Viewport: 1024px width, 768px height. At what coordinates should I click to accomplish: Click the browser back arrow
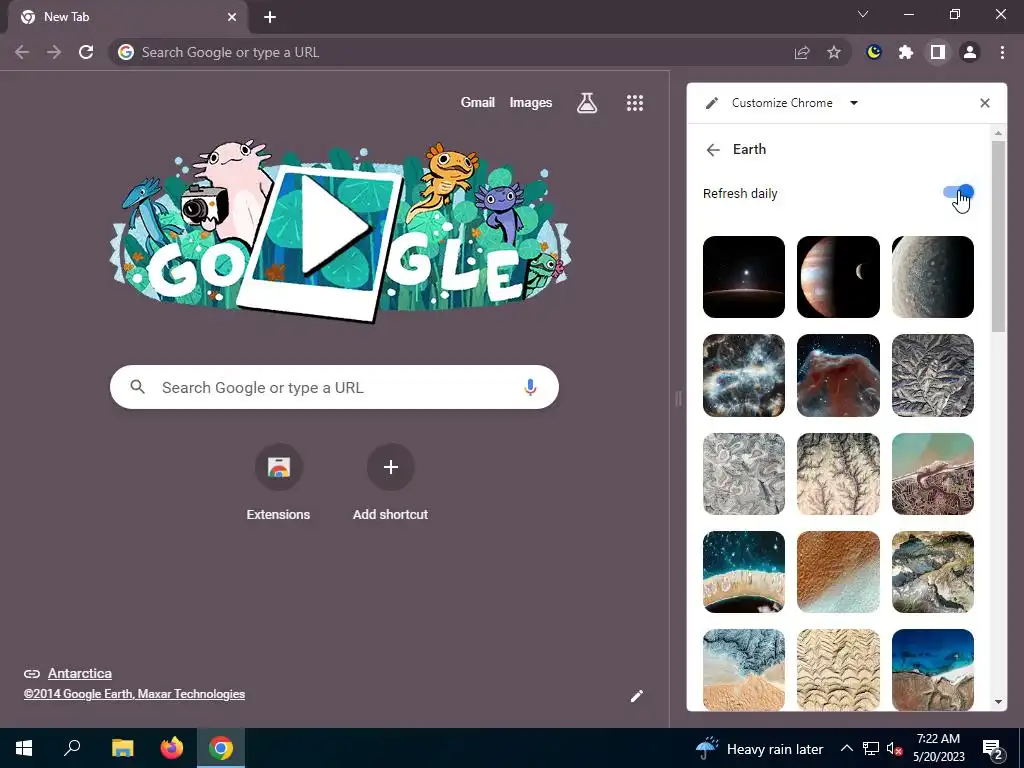pos(22,52)
